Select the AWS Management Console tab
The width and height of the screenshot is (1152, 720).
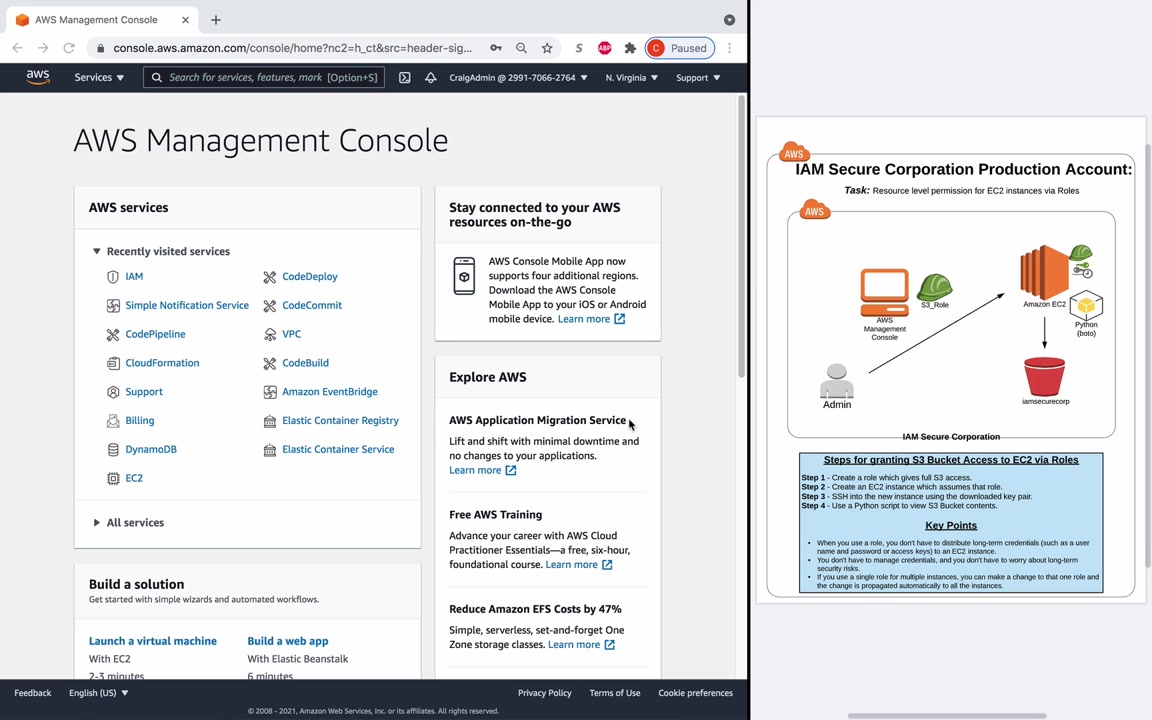[x=103, y=20]
